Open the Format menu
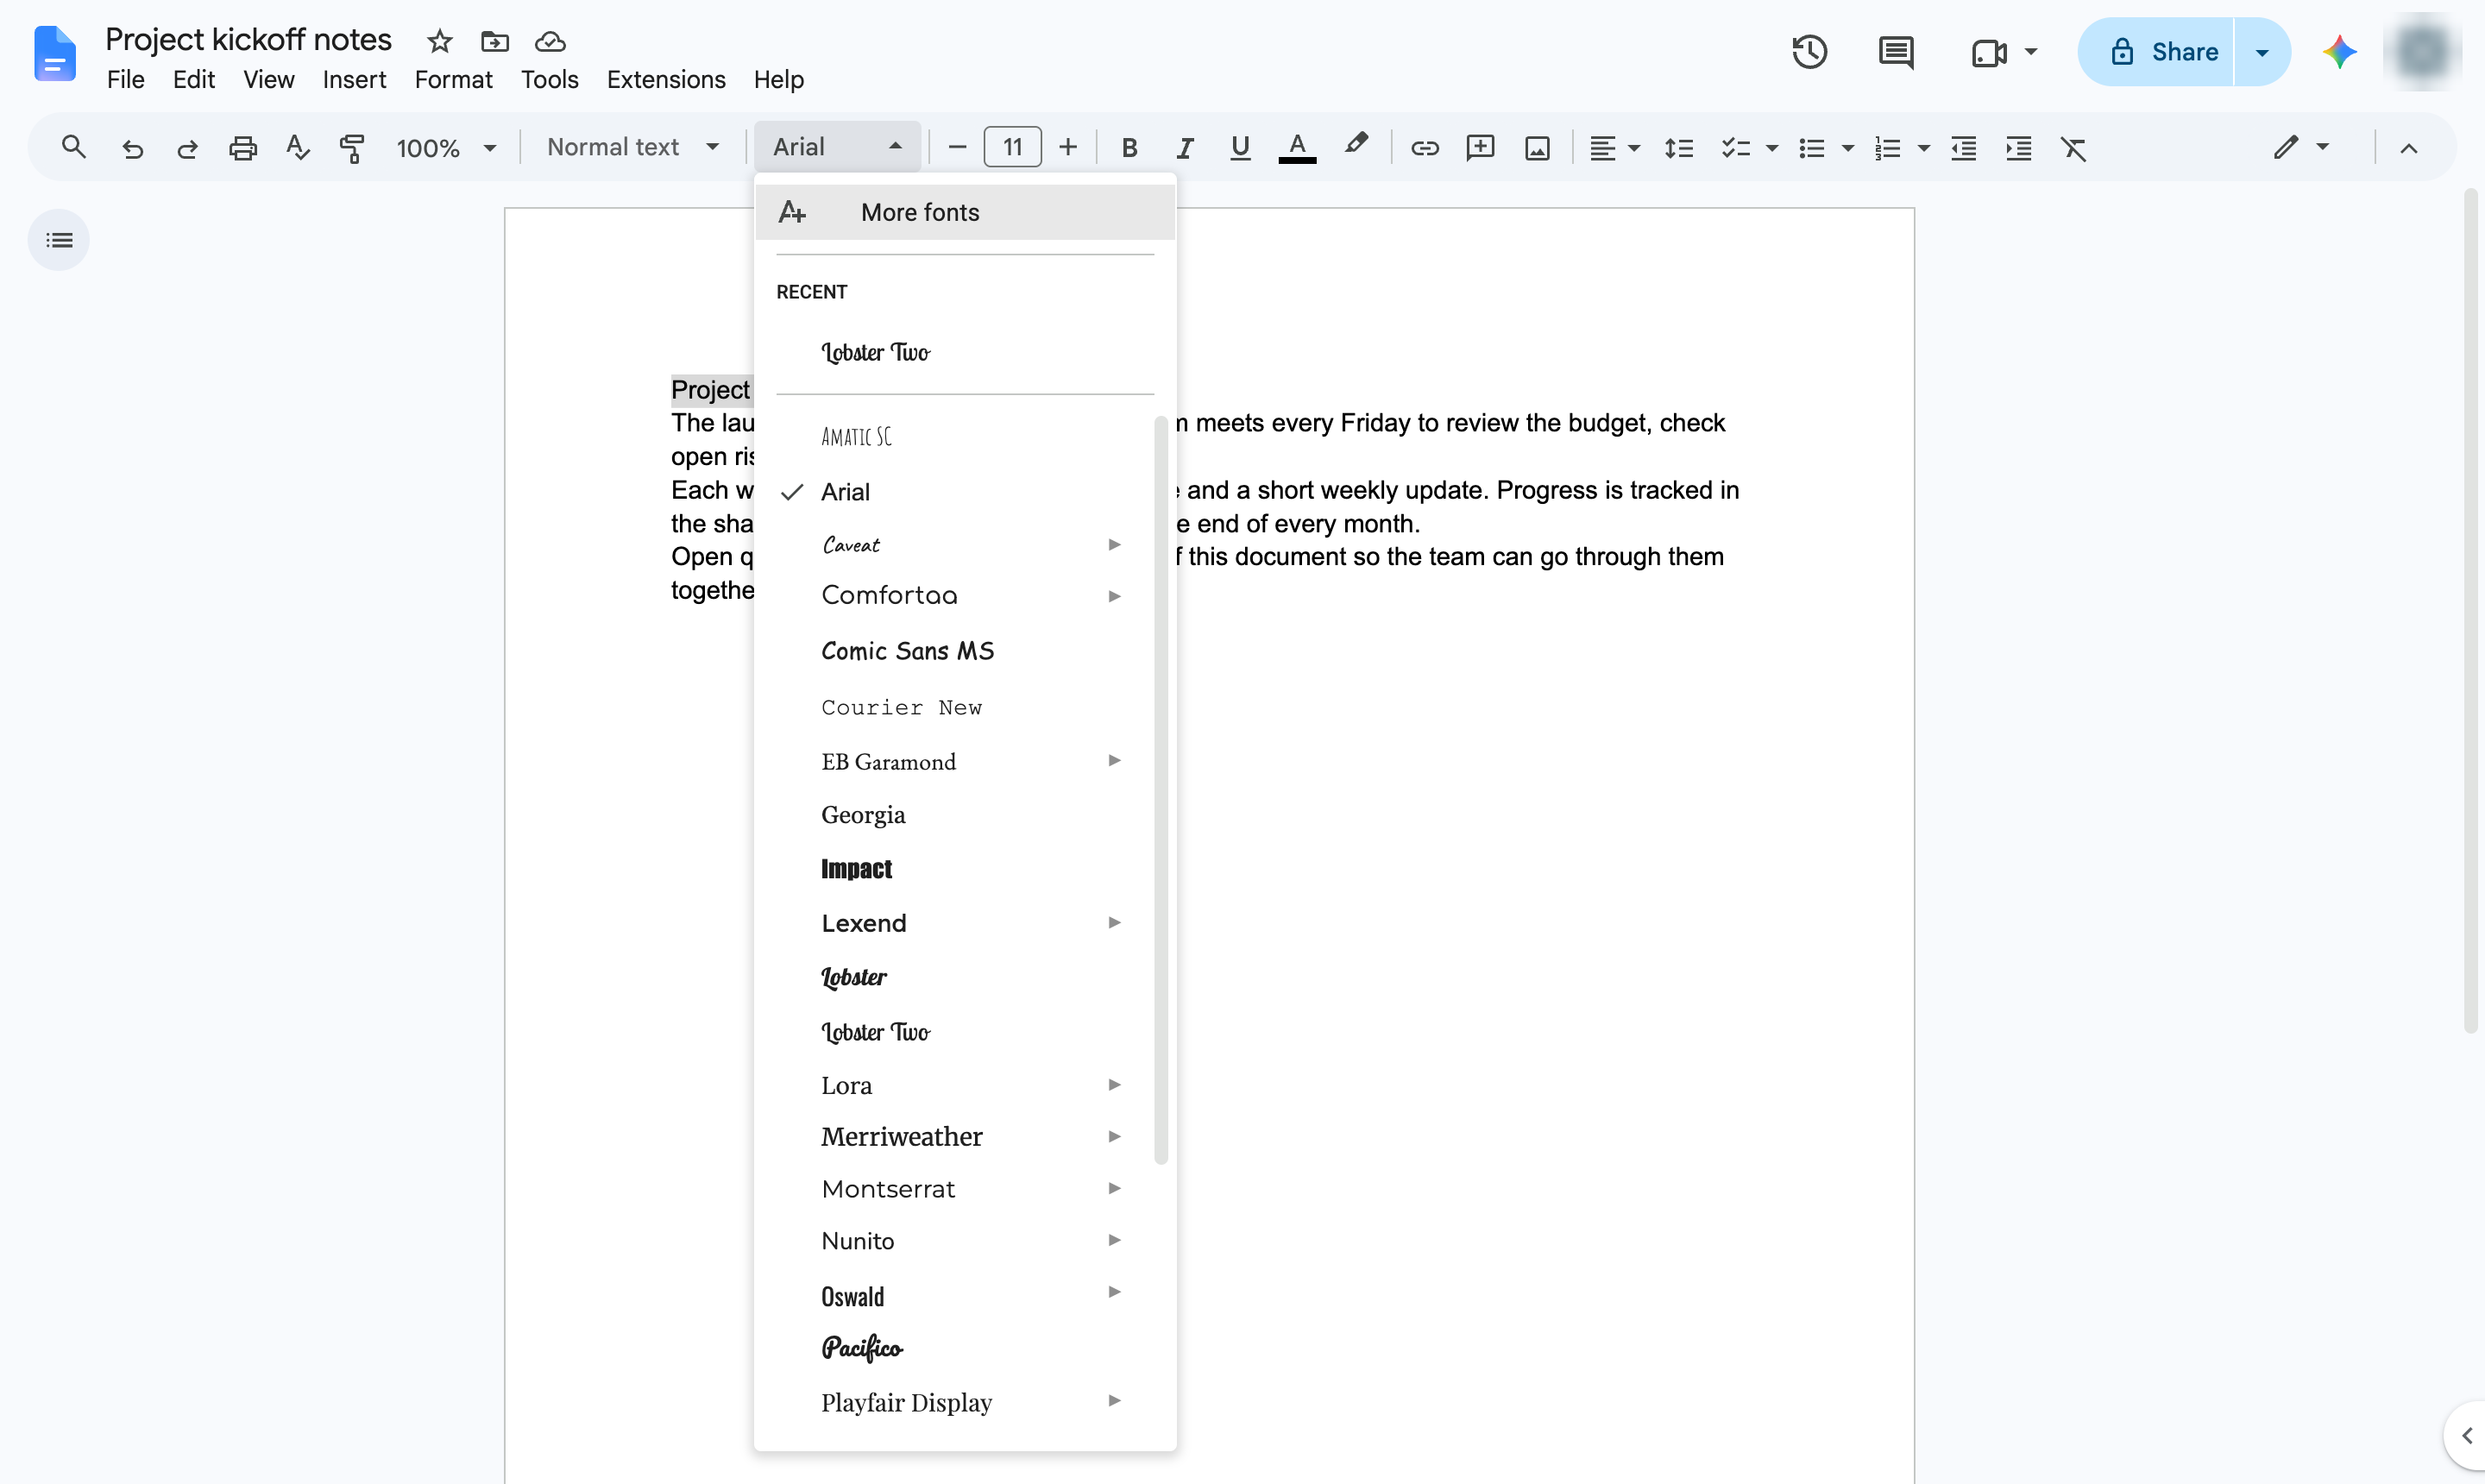 453,79
